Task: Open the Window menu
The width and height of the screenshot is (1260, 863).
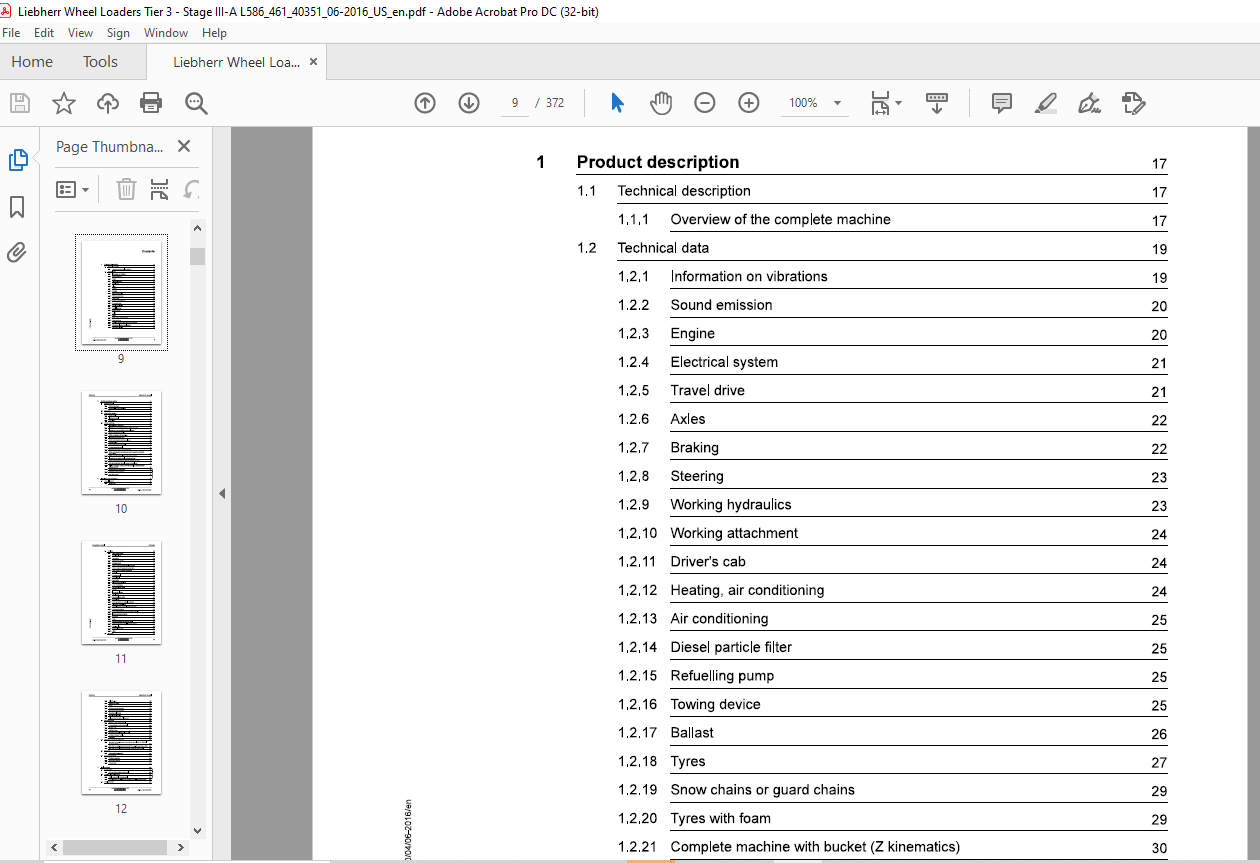Action: coord(165,33)
